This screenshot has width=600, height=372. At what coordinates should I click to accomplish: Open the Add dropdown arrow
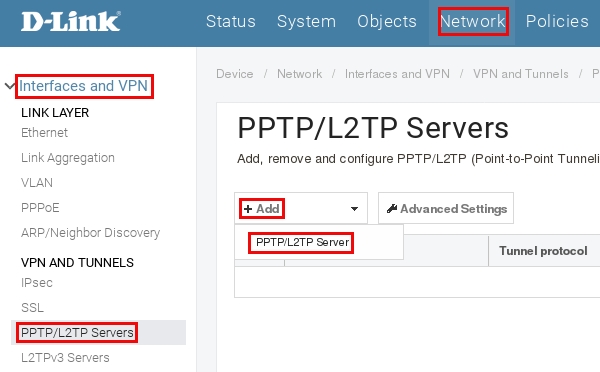[x=354, y=209]
